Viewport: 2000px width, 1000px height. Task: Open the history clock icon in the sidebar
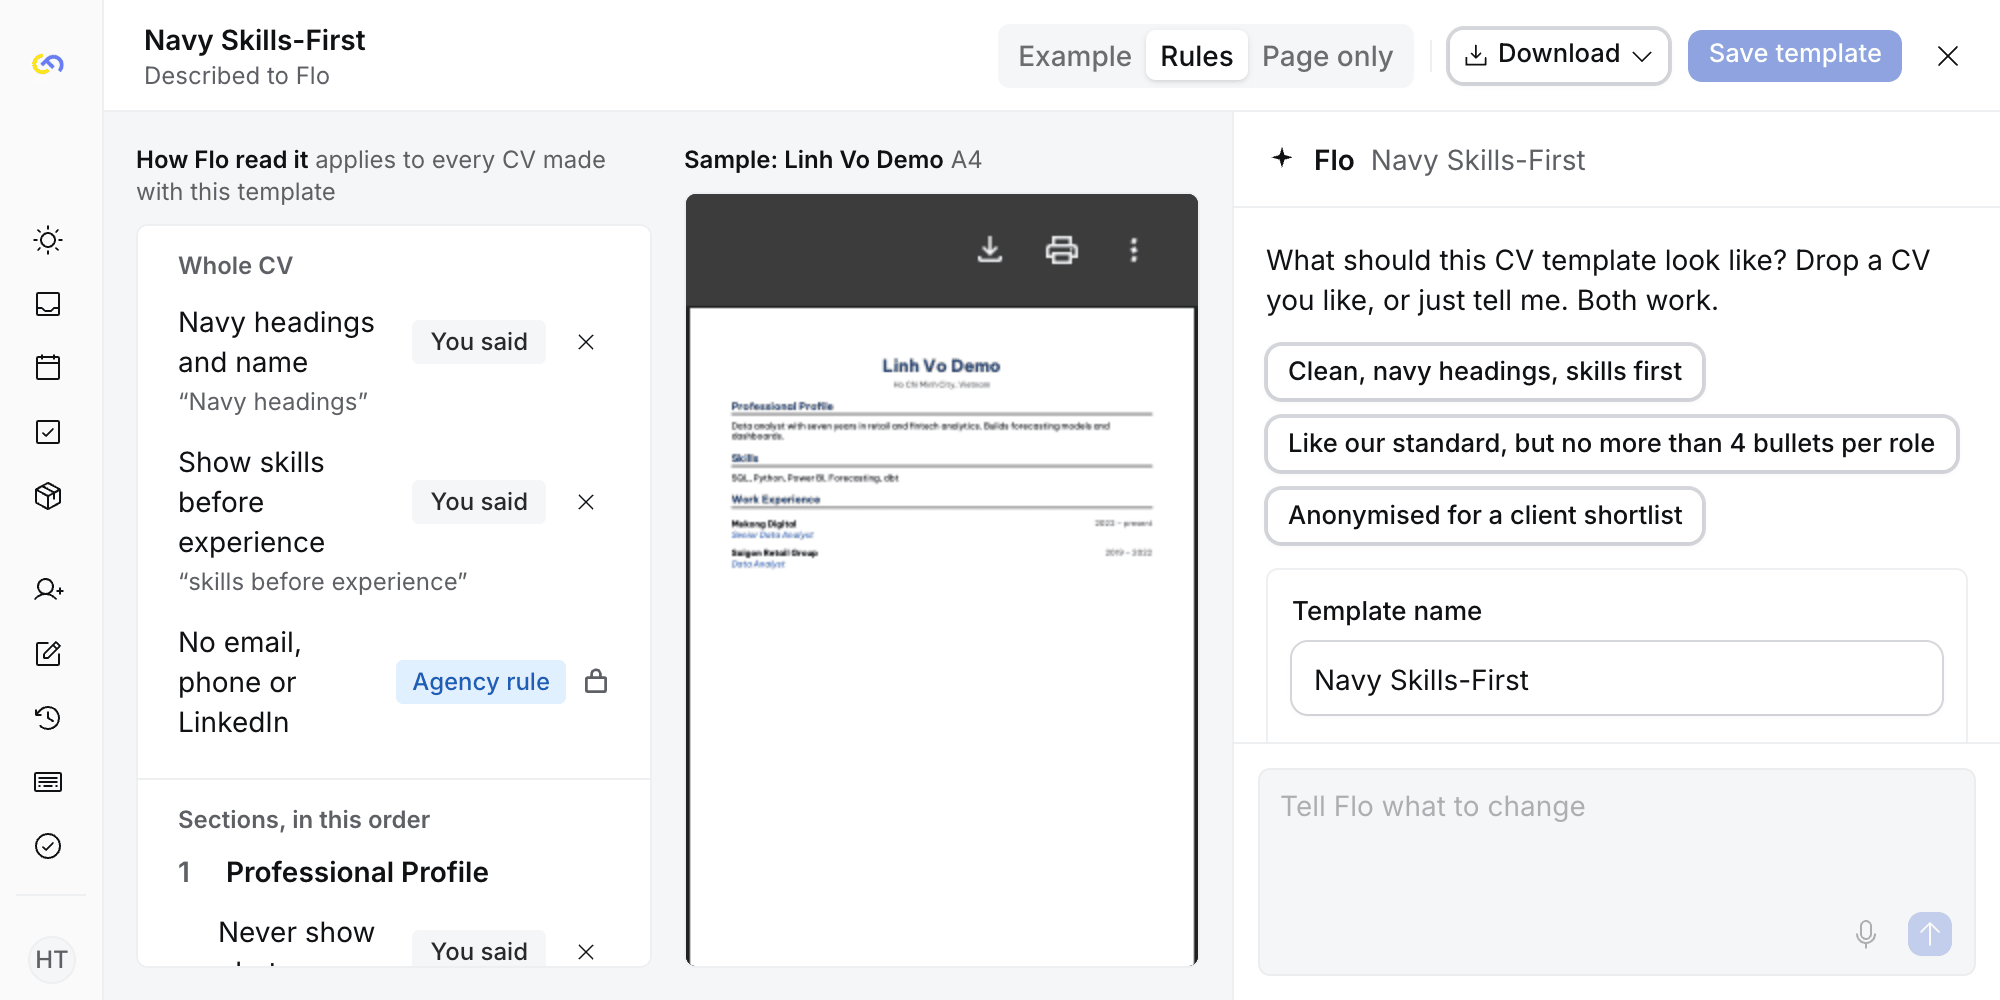(48, 718)
